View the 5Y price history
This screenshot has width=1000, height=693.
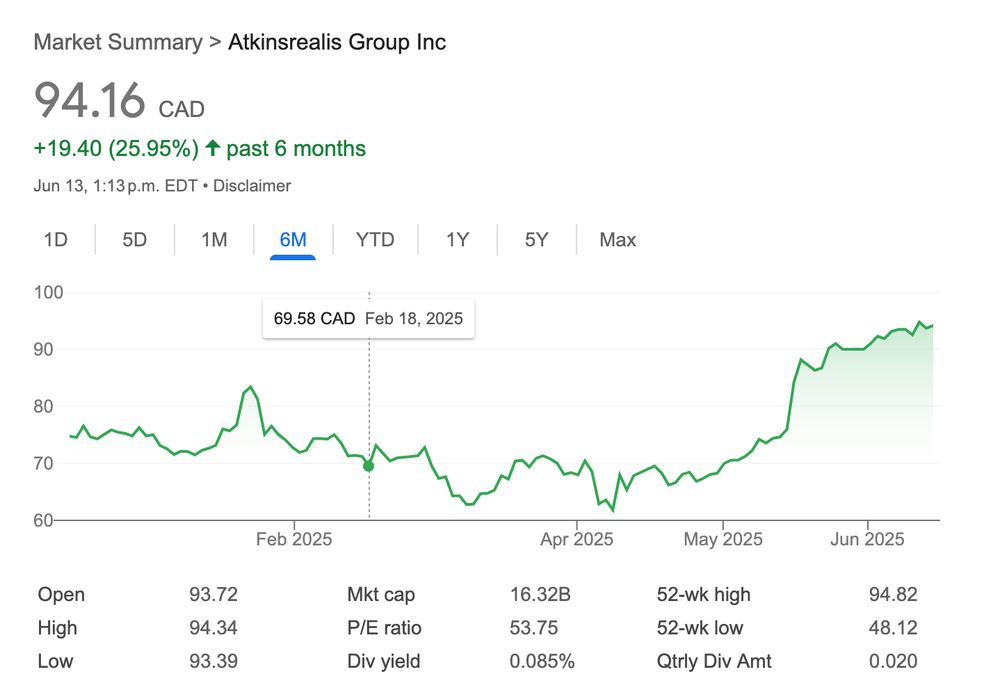pyautogui.click(x=537, y=240)
